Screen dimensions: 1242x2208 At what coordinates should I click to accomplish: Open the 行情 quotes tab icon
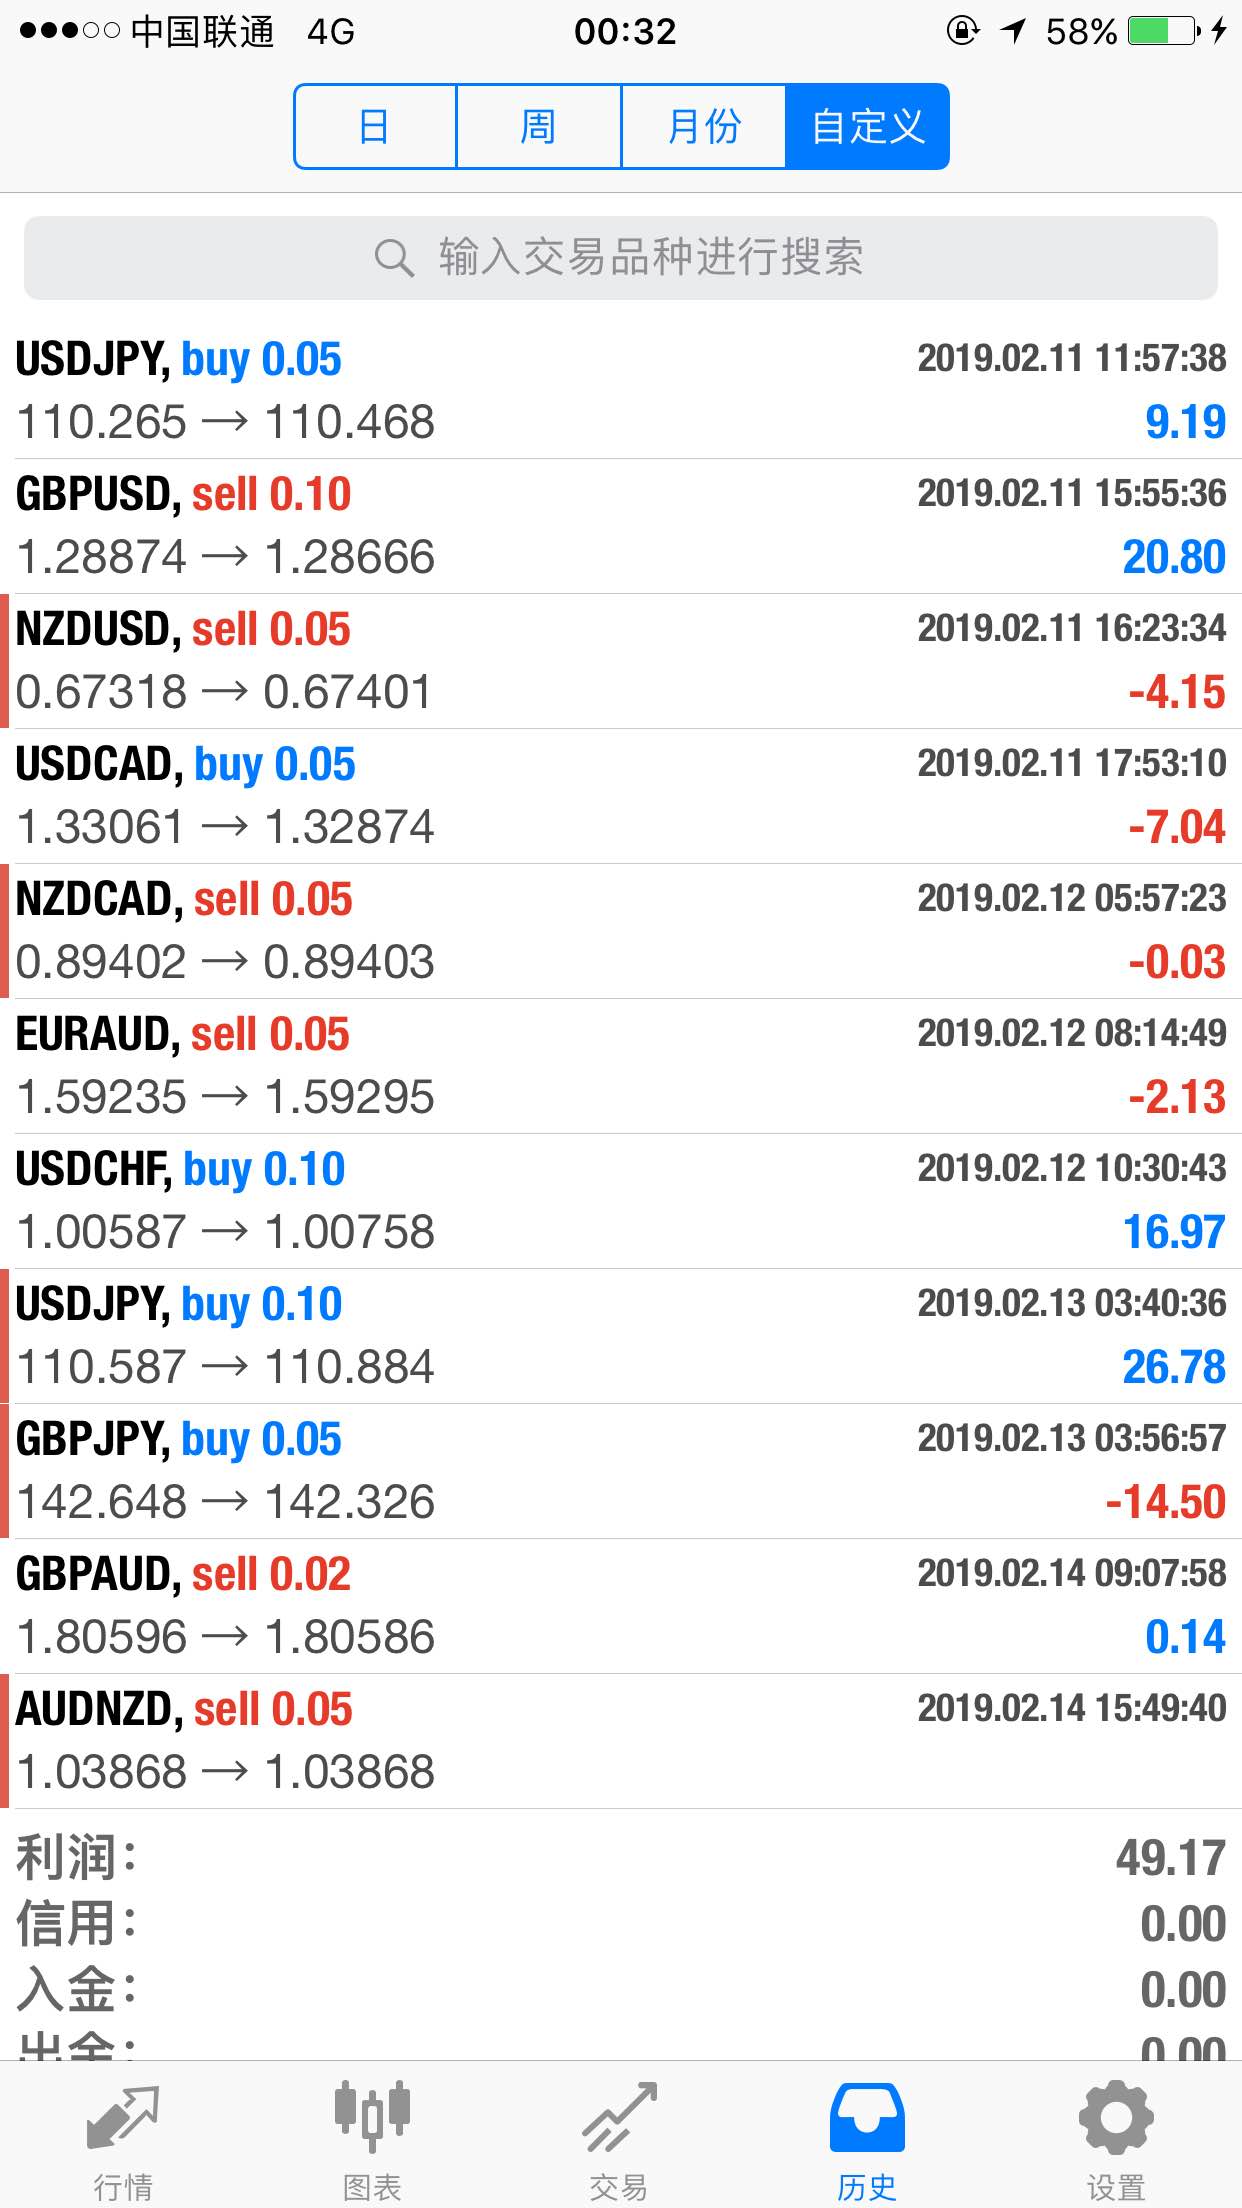[x=123, y=2119]
